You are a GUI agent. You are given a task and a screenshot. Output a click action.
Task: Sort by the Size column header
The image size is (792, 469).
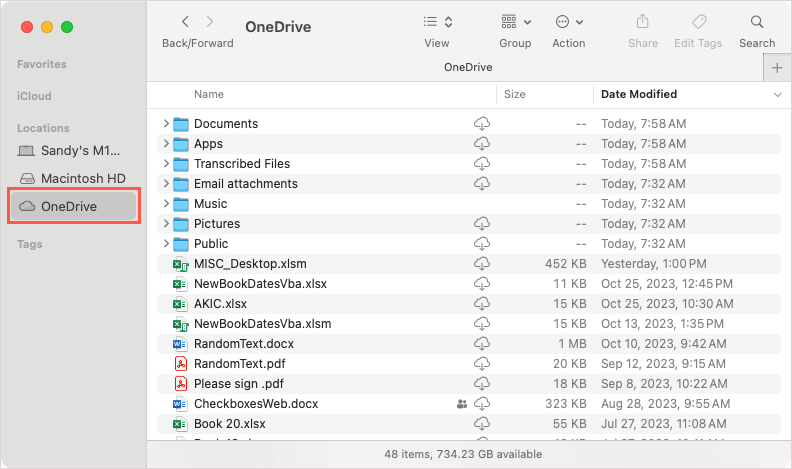[515, 94]
